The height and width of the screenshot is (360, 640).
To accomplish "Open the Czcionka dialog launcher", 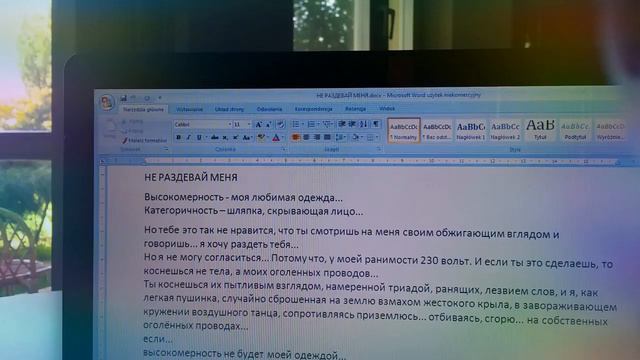I will coord(284,149).
